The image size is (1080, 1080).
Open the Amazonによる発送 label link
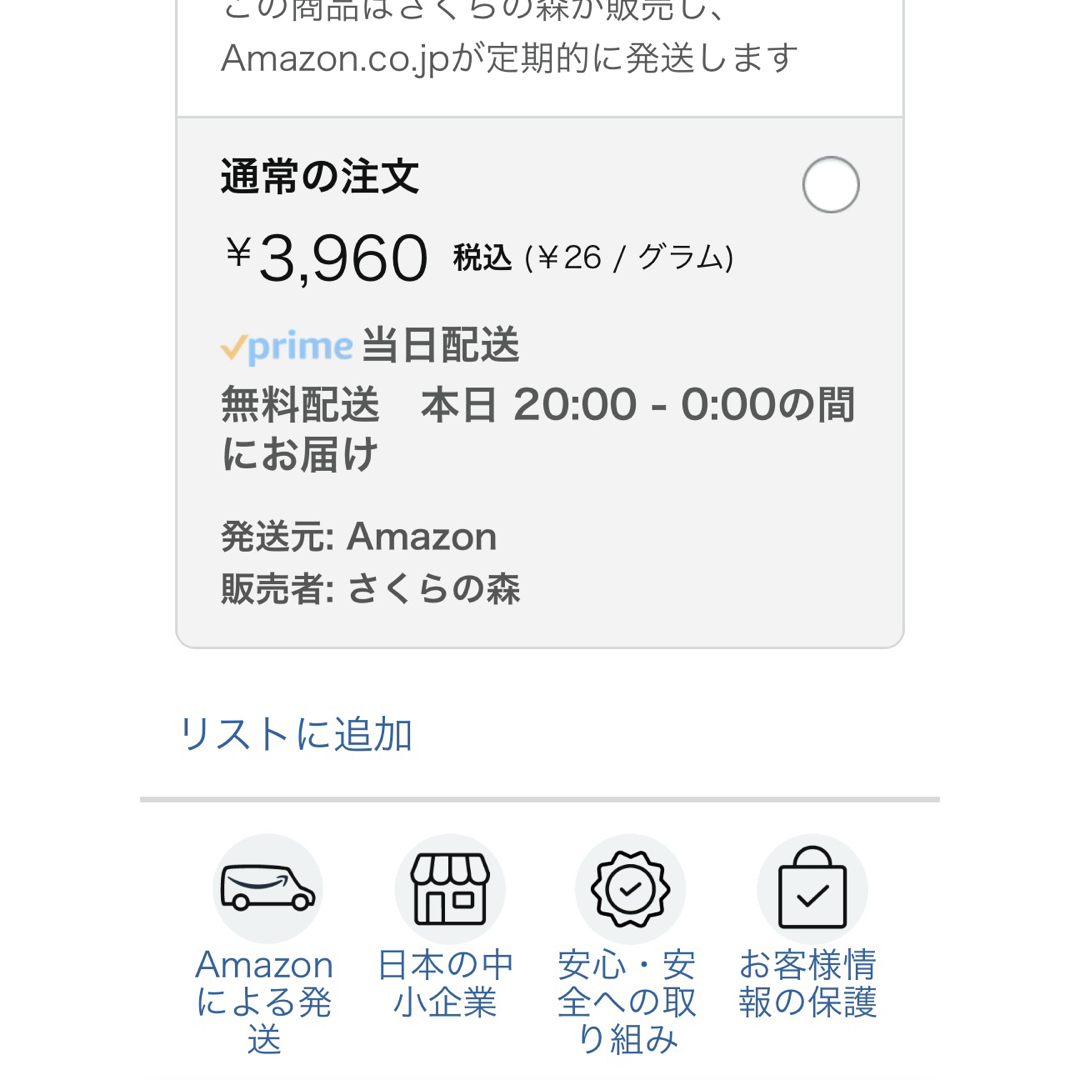click(x=264, y=1001)
